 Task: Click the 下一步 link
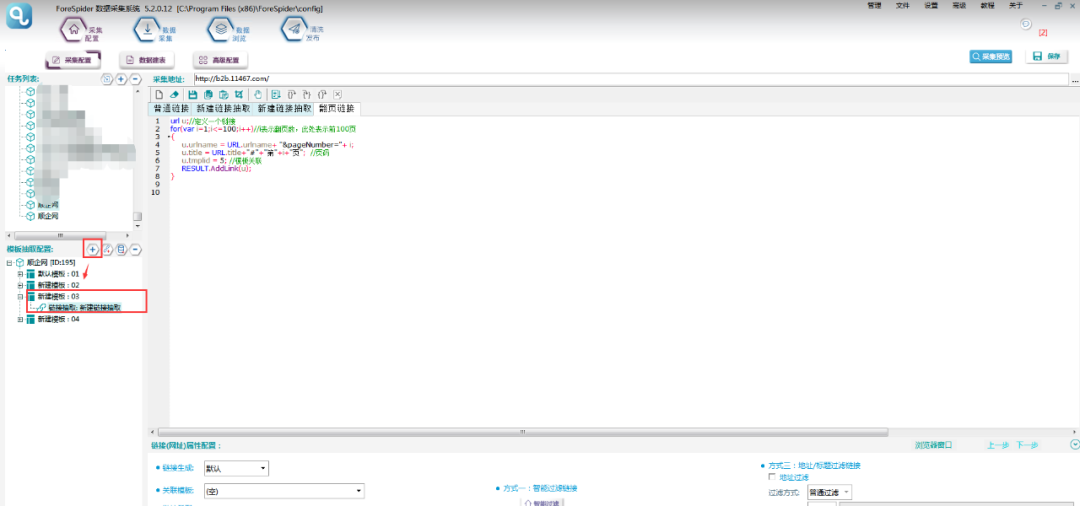(1026, 445)
